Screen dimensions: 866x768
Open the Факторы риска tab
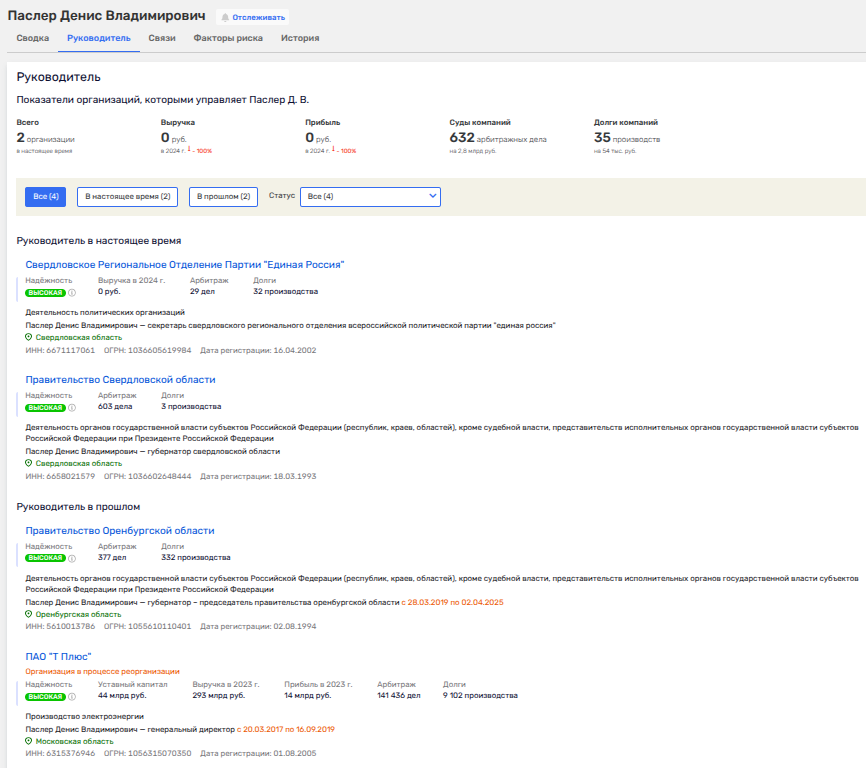tap(228, 38)
